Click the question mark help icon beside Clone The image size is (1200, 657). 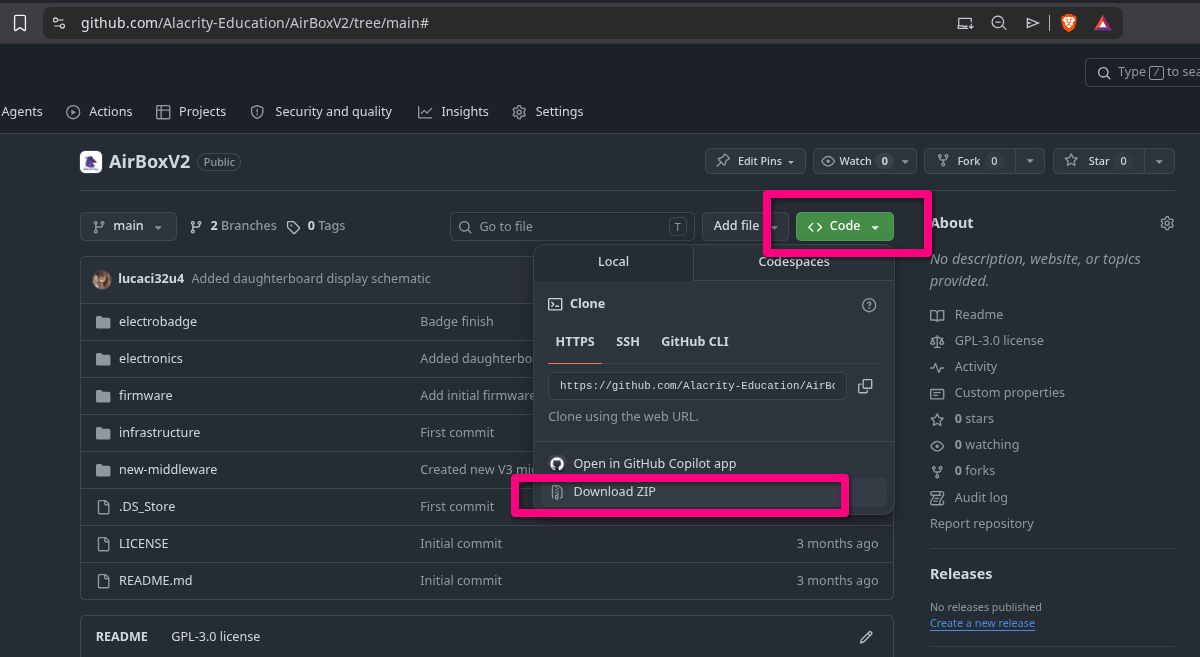869,305
